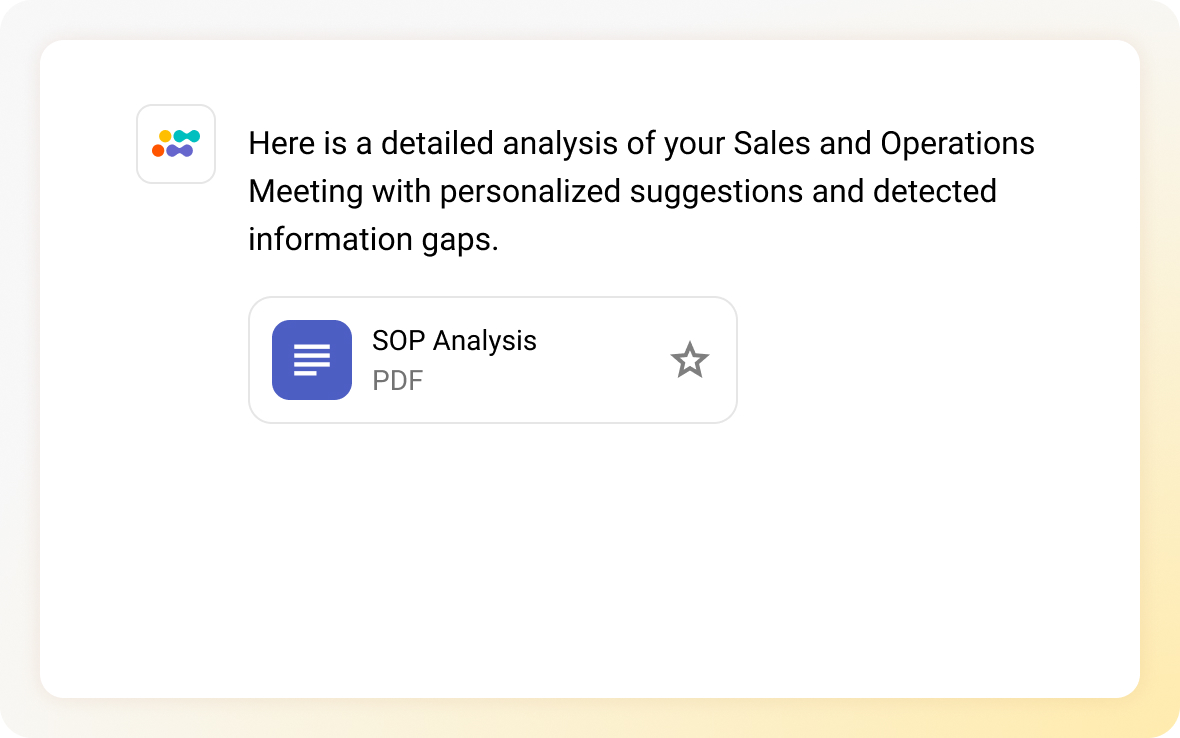
Task: Click the word "detected" in the message
Action: (934, 191)
